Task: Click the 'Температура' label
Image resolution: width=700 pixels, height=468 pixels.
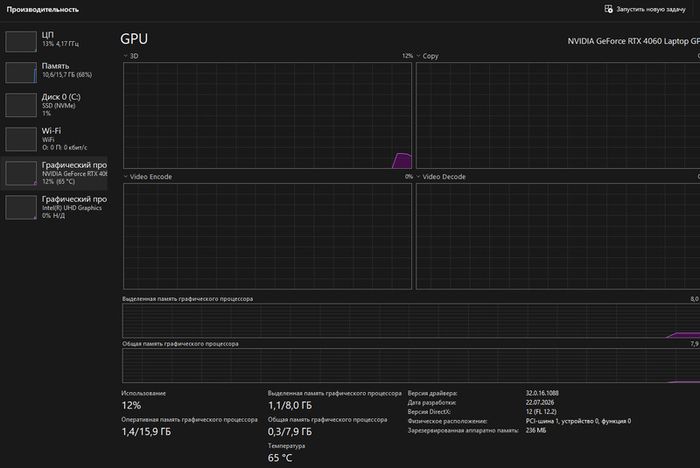Action: coord(286,446)
